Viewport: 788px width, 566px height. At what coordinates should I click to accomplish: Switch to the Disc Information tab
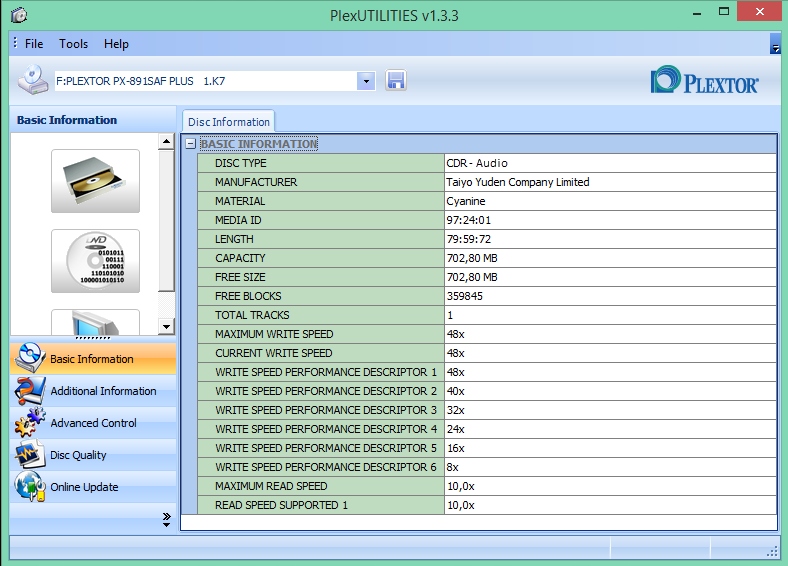pos(228,122)
